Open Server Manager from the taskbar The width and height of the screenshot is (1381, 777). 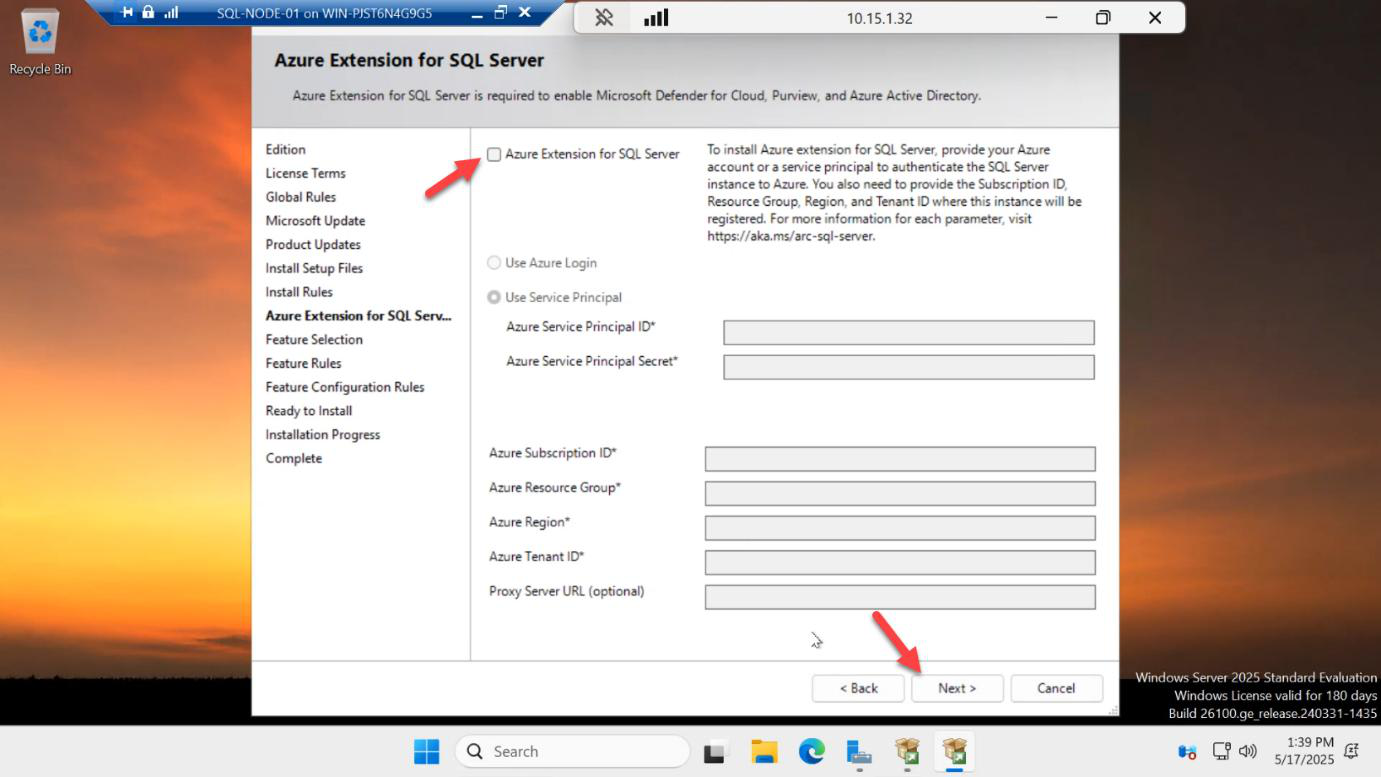(x=859, y=752)
